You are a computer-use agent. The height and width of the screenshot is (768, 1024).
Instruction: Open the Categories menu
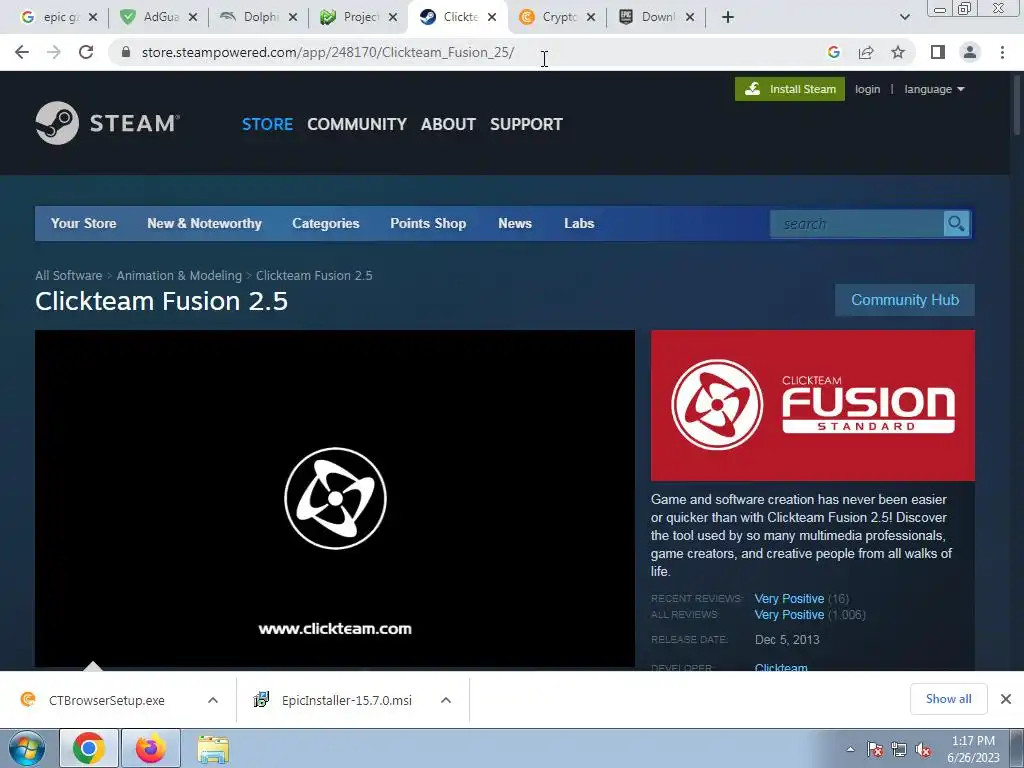pyautogui.click(x=326, y=223)
